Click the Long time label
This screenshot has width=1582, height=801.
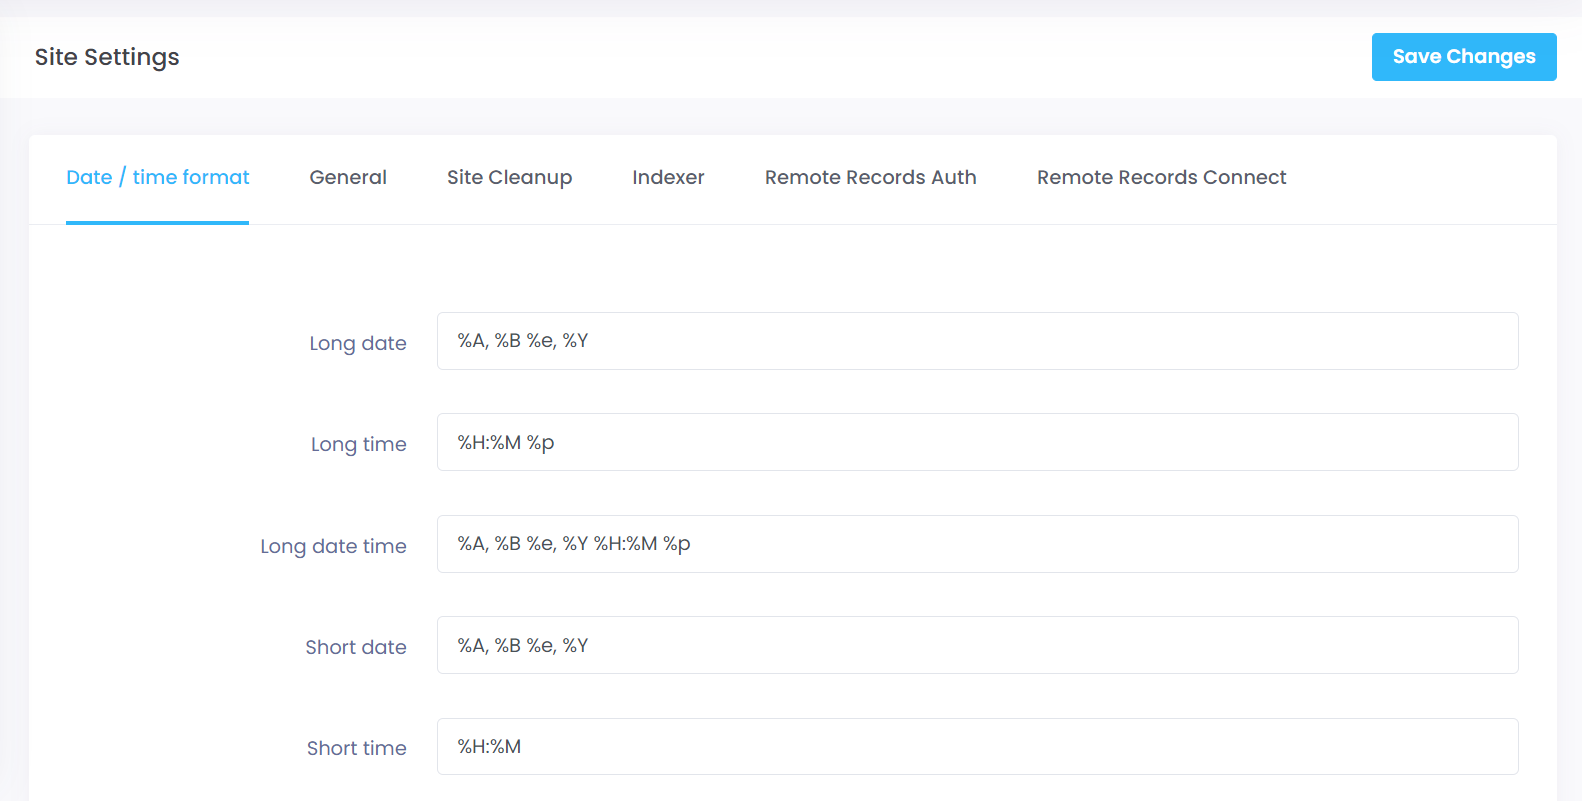(358, 444)
